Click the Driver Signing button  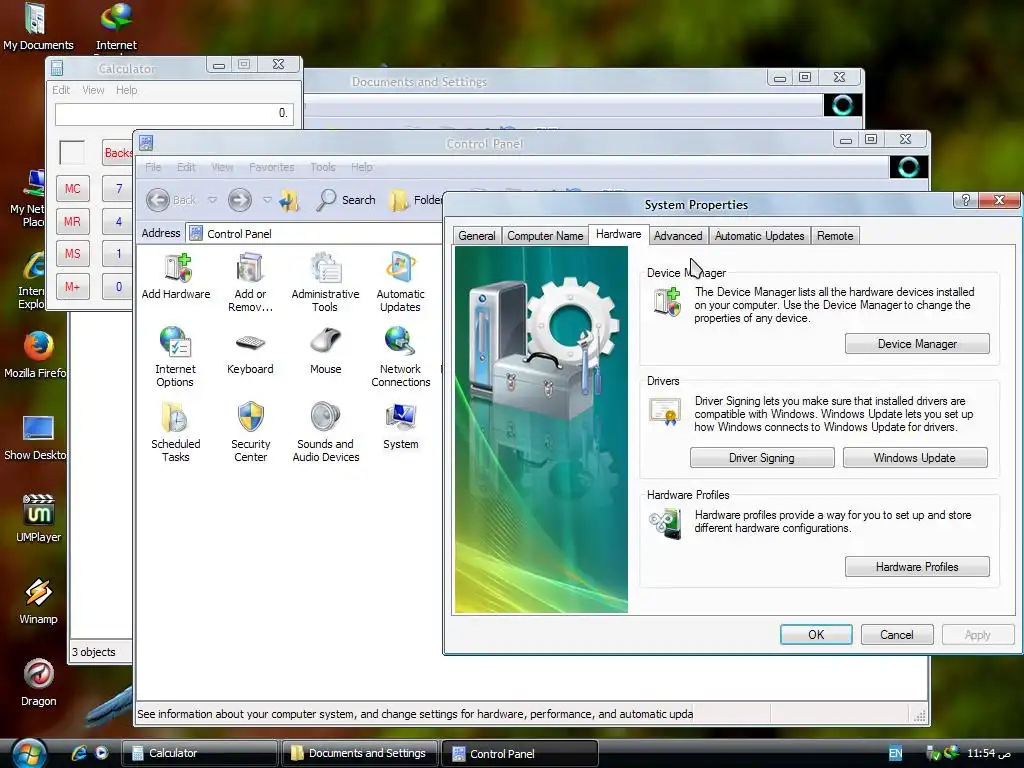tap(762, 458)
